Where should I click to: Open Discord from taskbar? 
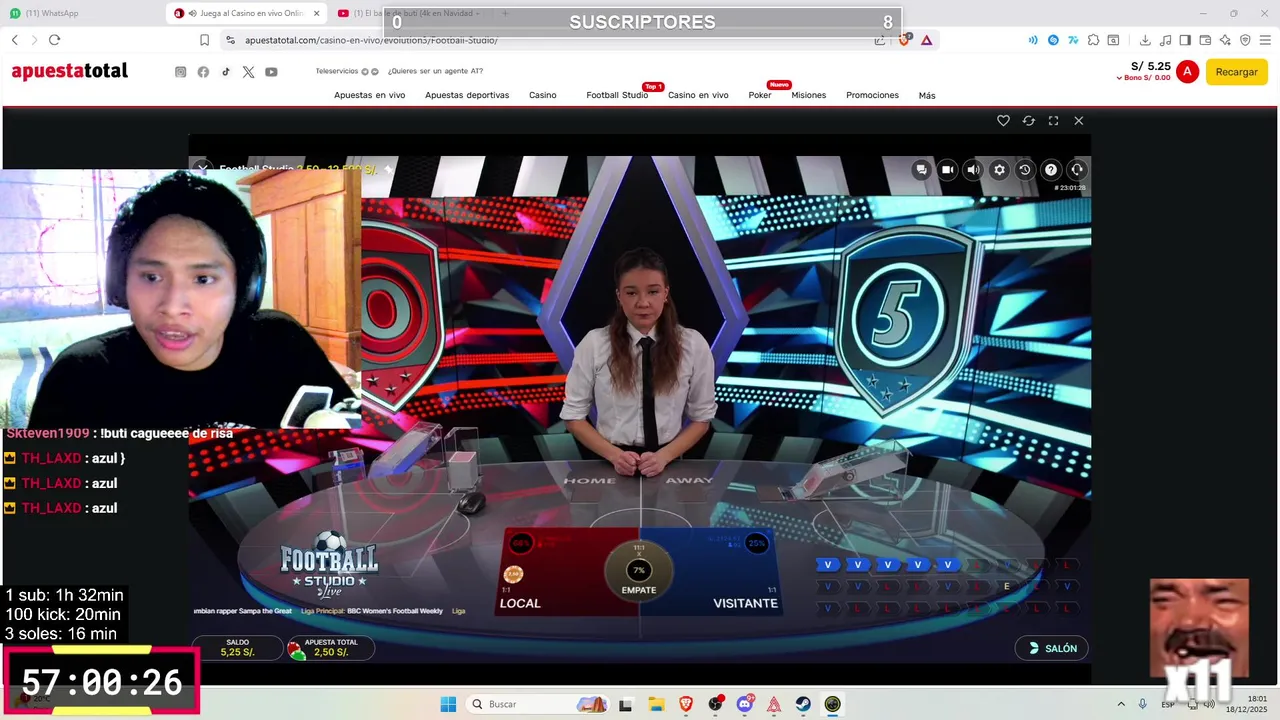click(x=744, y=704)
